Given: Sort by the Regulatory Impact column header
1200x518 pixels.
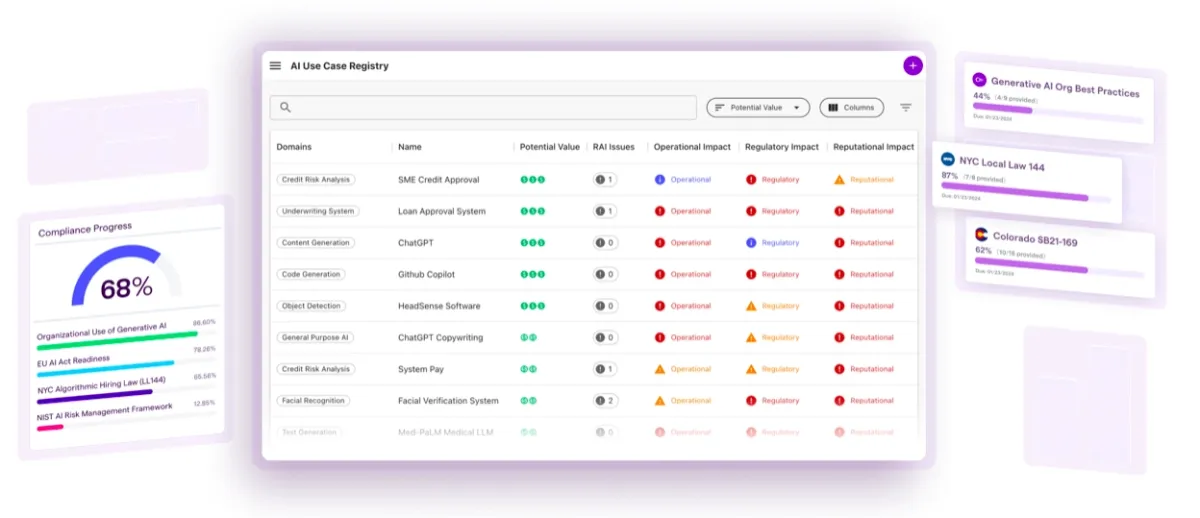Looking at the screenshot, I should pos(781,147).
